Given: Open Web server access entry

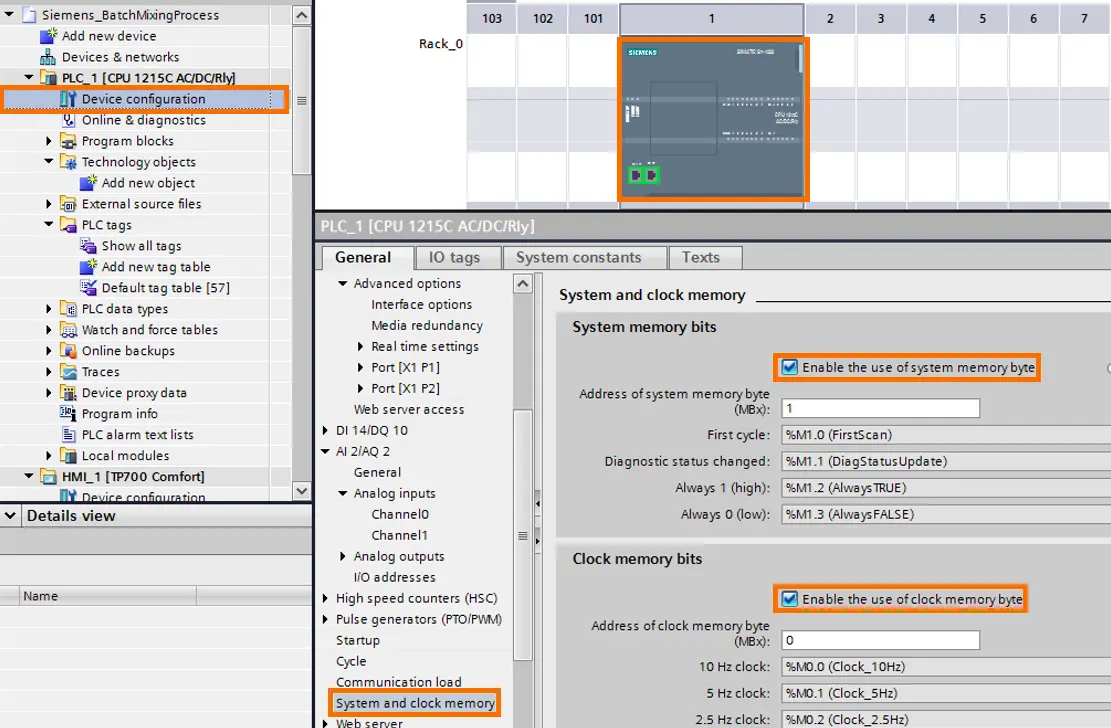Looking at the screenshot, I should pyautogui.click(x=409, y=409).
